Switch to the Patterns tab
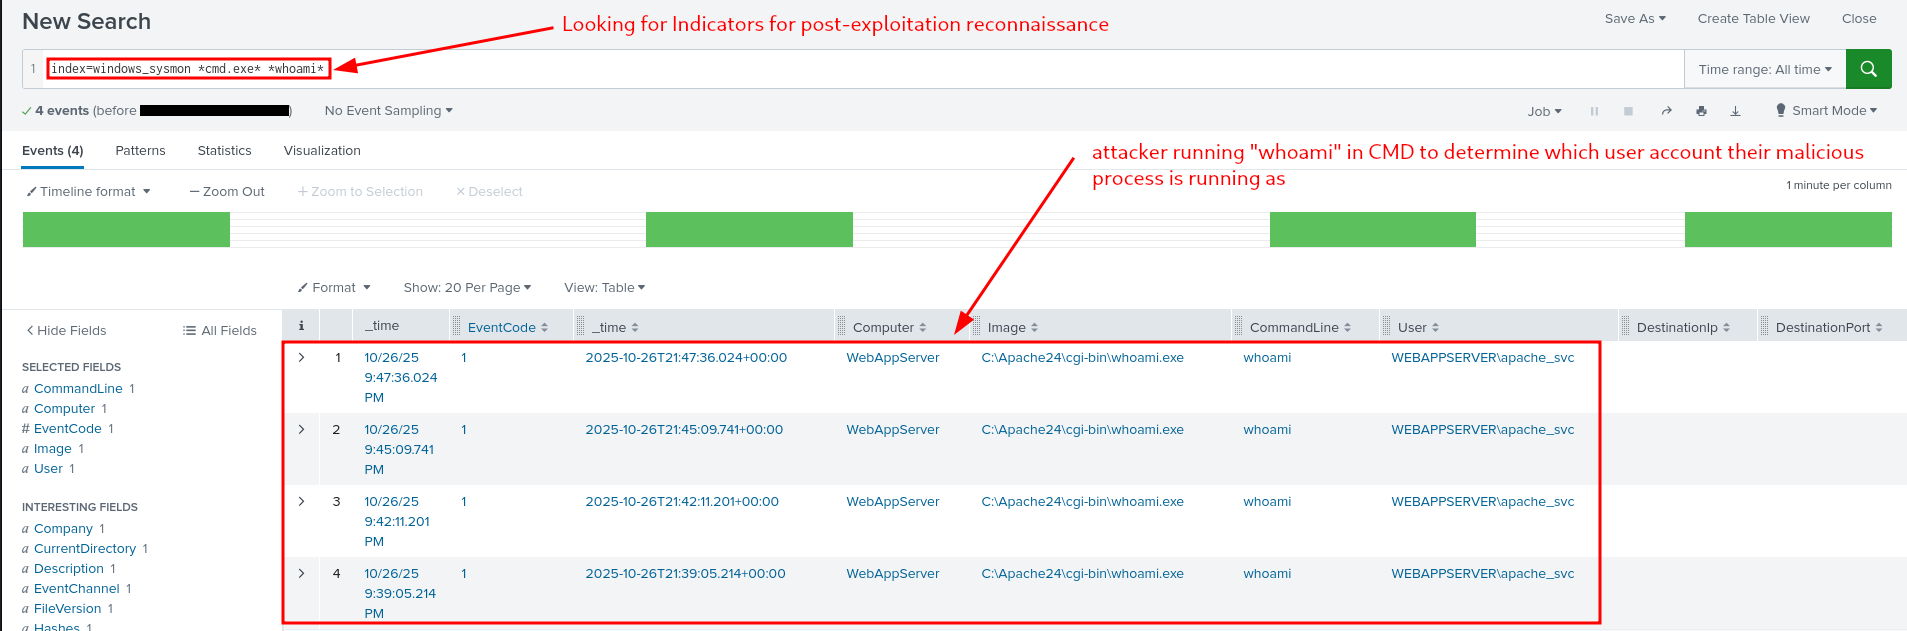Image resolution: width=1907 pixels, height=631 pixels. [x=140, y=150]
